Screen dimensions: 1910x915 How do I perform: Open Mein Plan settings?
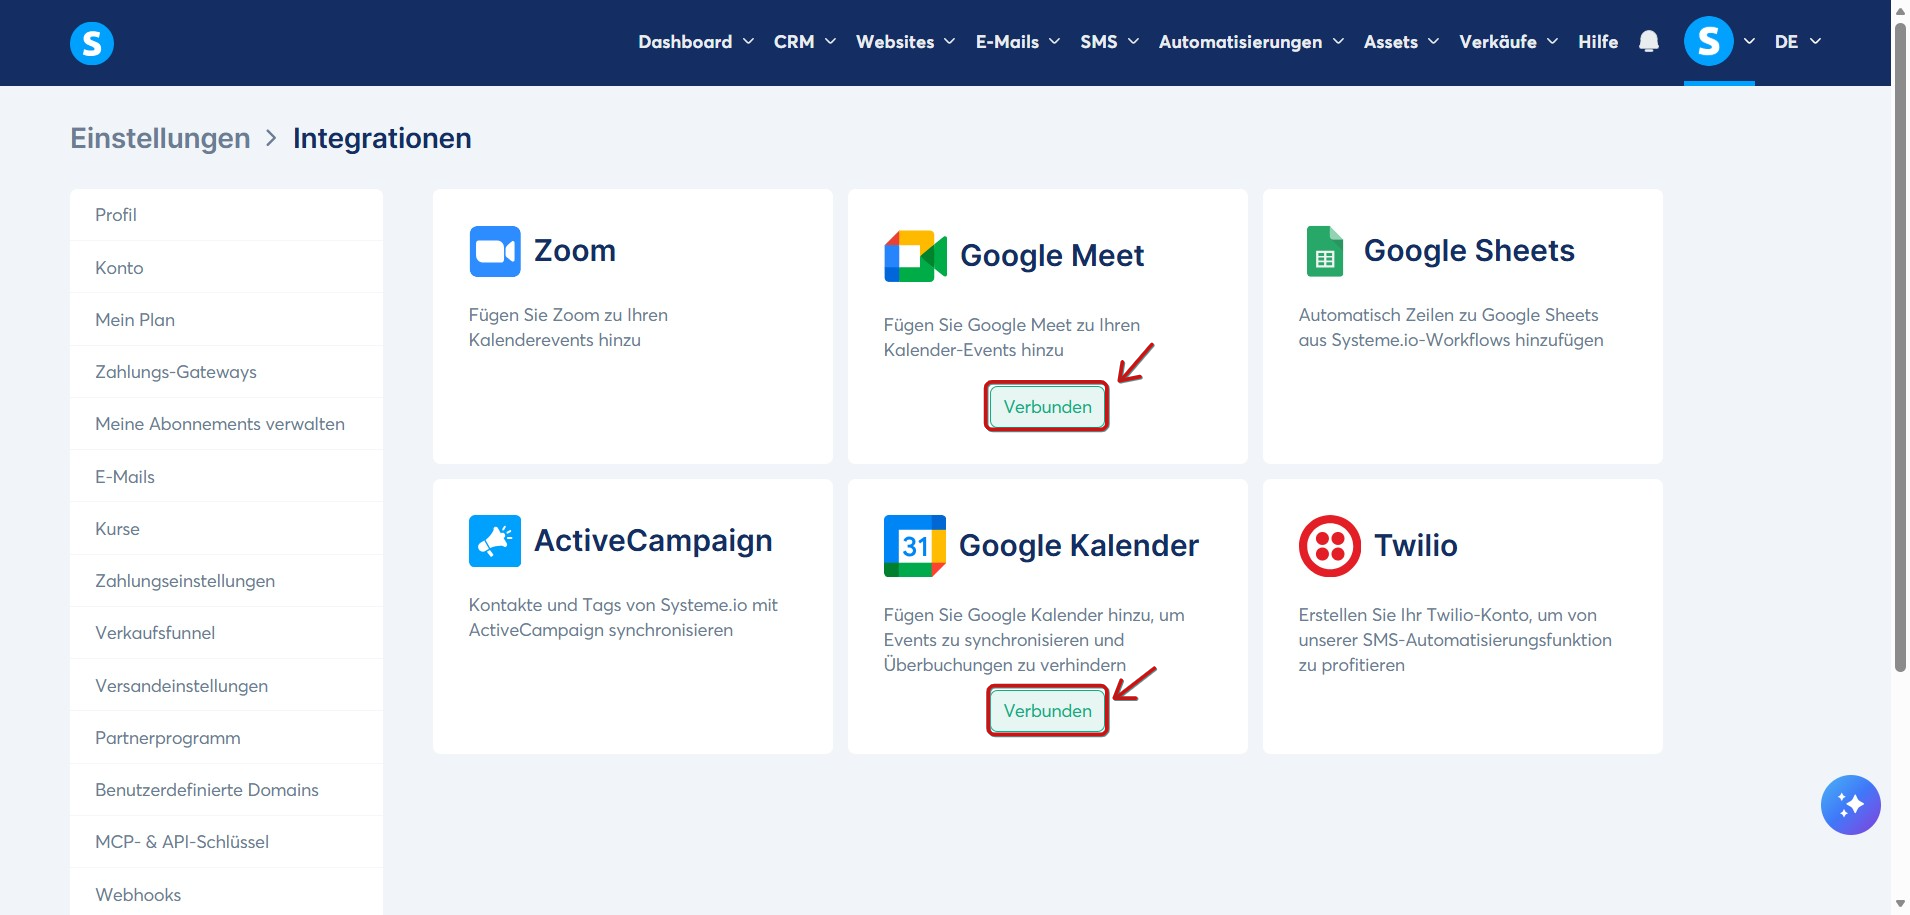point(226,320)
